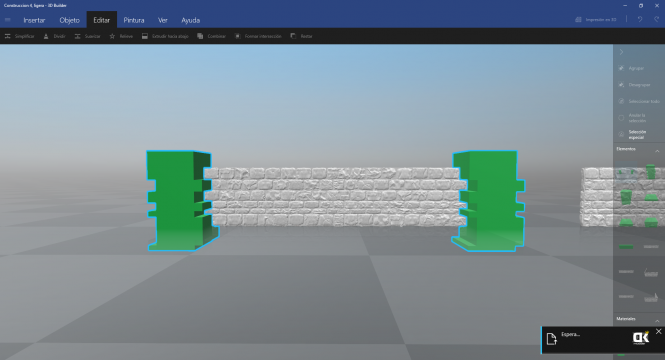Viewport: 665px width, 360px height.
Task: Choose the Dividir tool
Action: (54, 36)
